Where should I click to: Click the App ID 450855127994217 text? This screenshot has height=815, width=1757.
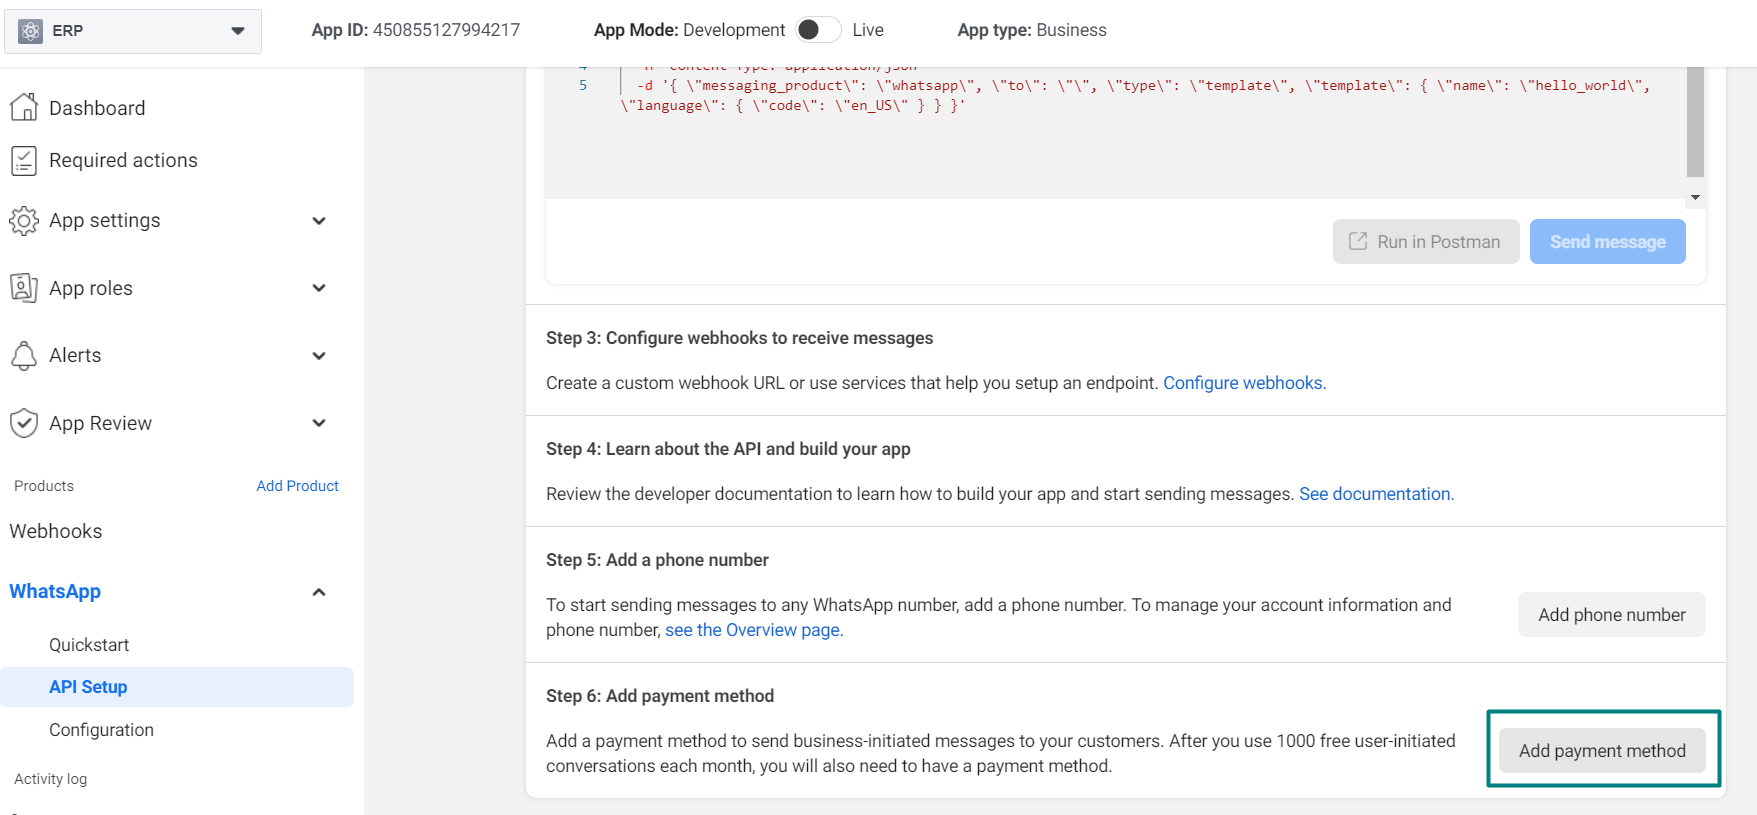pos(416,30)
